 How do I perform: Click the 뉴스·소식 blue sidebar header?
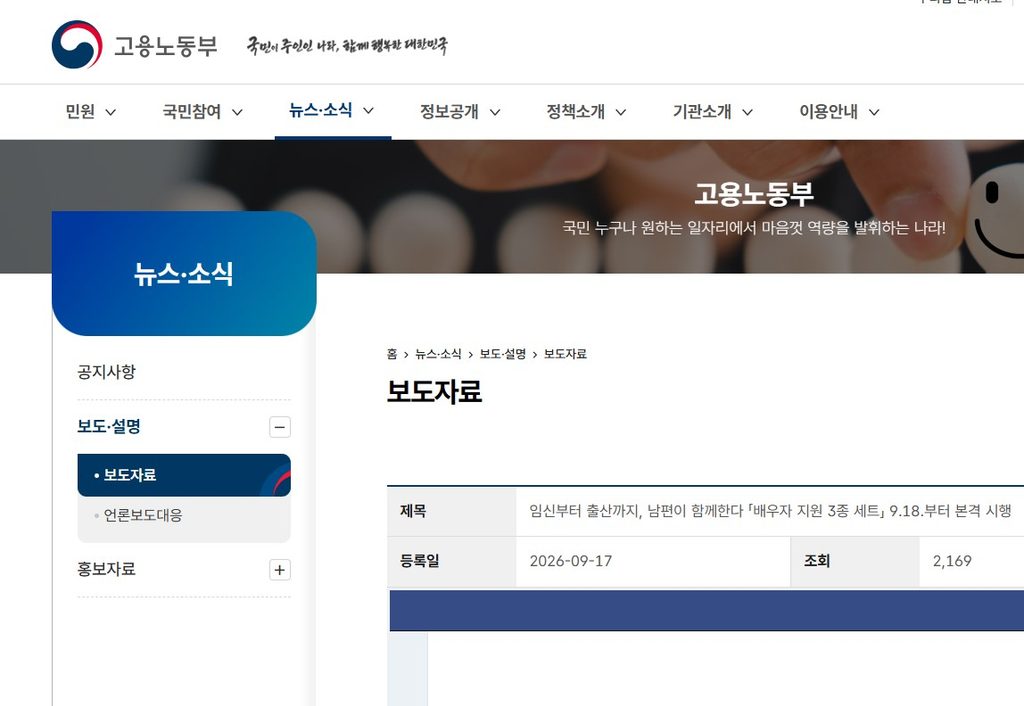coord(184,274)
